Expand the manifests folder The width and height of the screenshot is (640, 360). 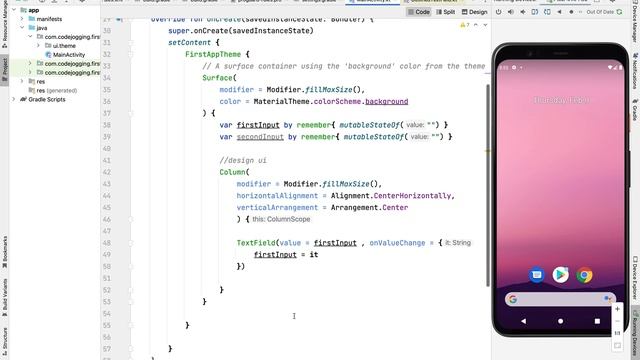coord(22,19)
